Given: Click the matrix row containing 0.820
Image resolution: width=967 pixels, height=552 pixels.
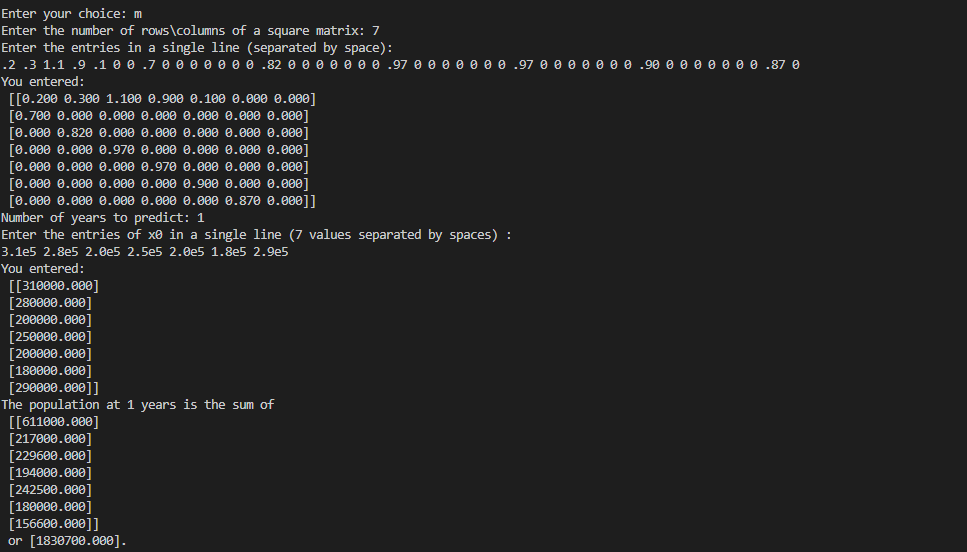Looking at the screenshot, I should click(158, 133).
